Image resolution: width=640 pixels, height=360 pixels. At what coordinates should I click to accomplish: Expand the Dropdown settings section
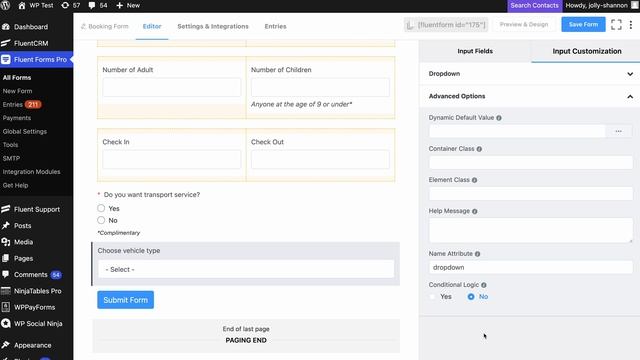pos(530,74)
